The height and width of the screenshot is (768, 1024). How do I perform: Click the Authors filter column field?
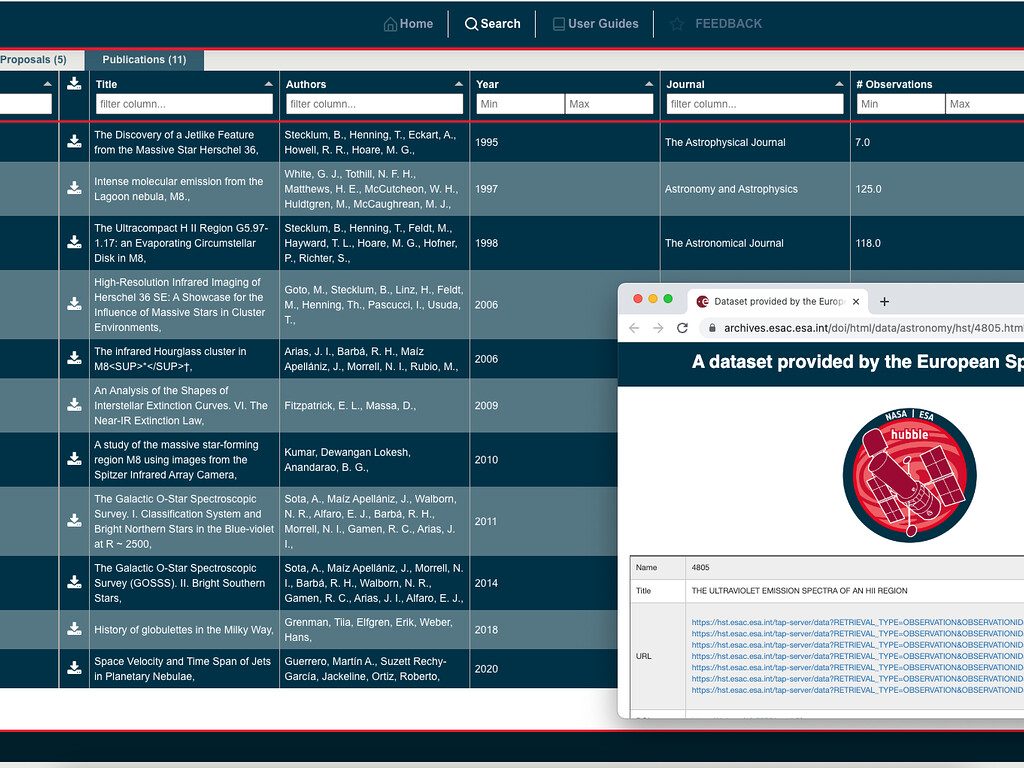[374, 104]
